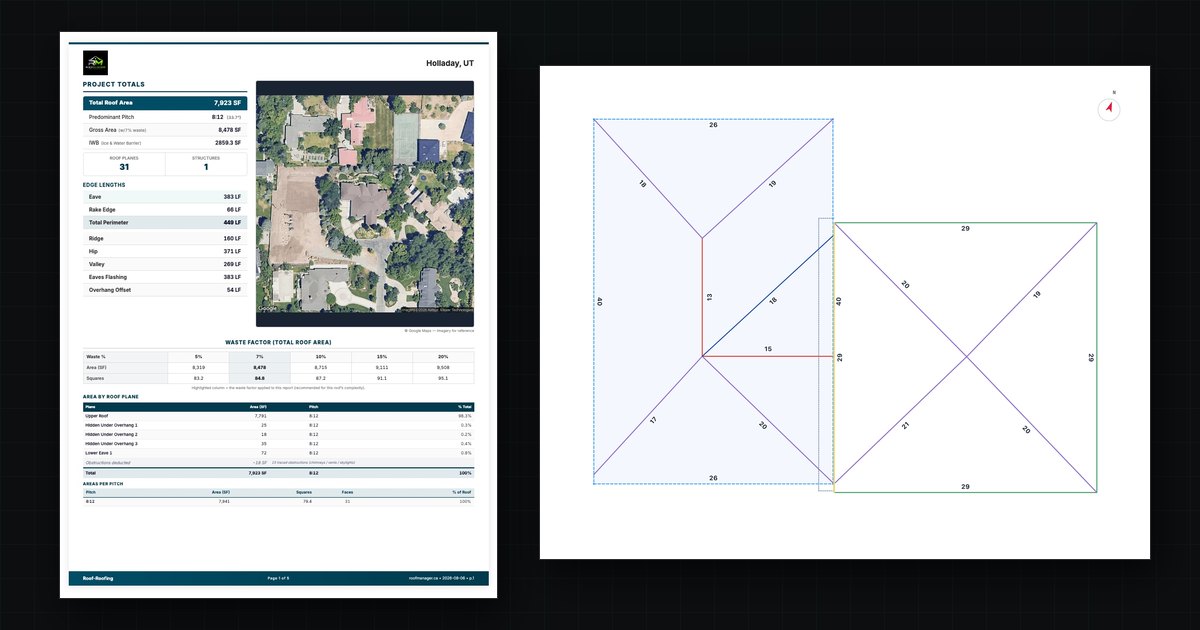Select the 'EDGE LENGTHS' section heading
The image size is (1200, 630).
[x=104, y=185]
